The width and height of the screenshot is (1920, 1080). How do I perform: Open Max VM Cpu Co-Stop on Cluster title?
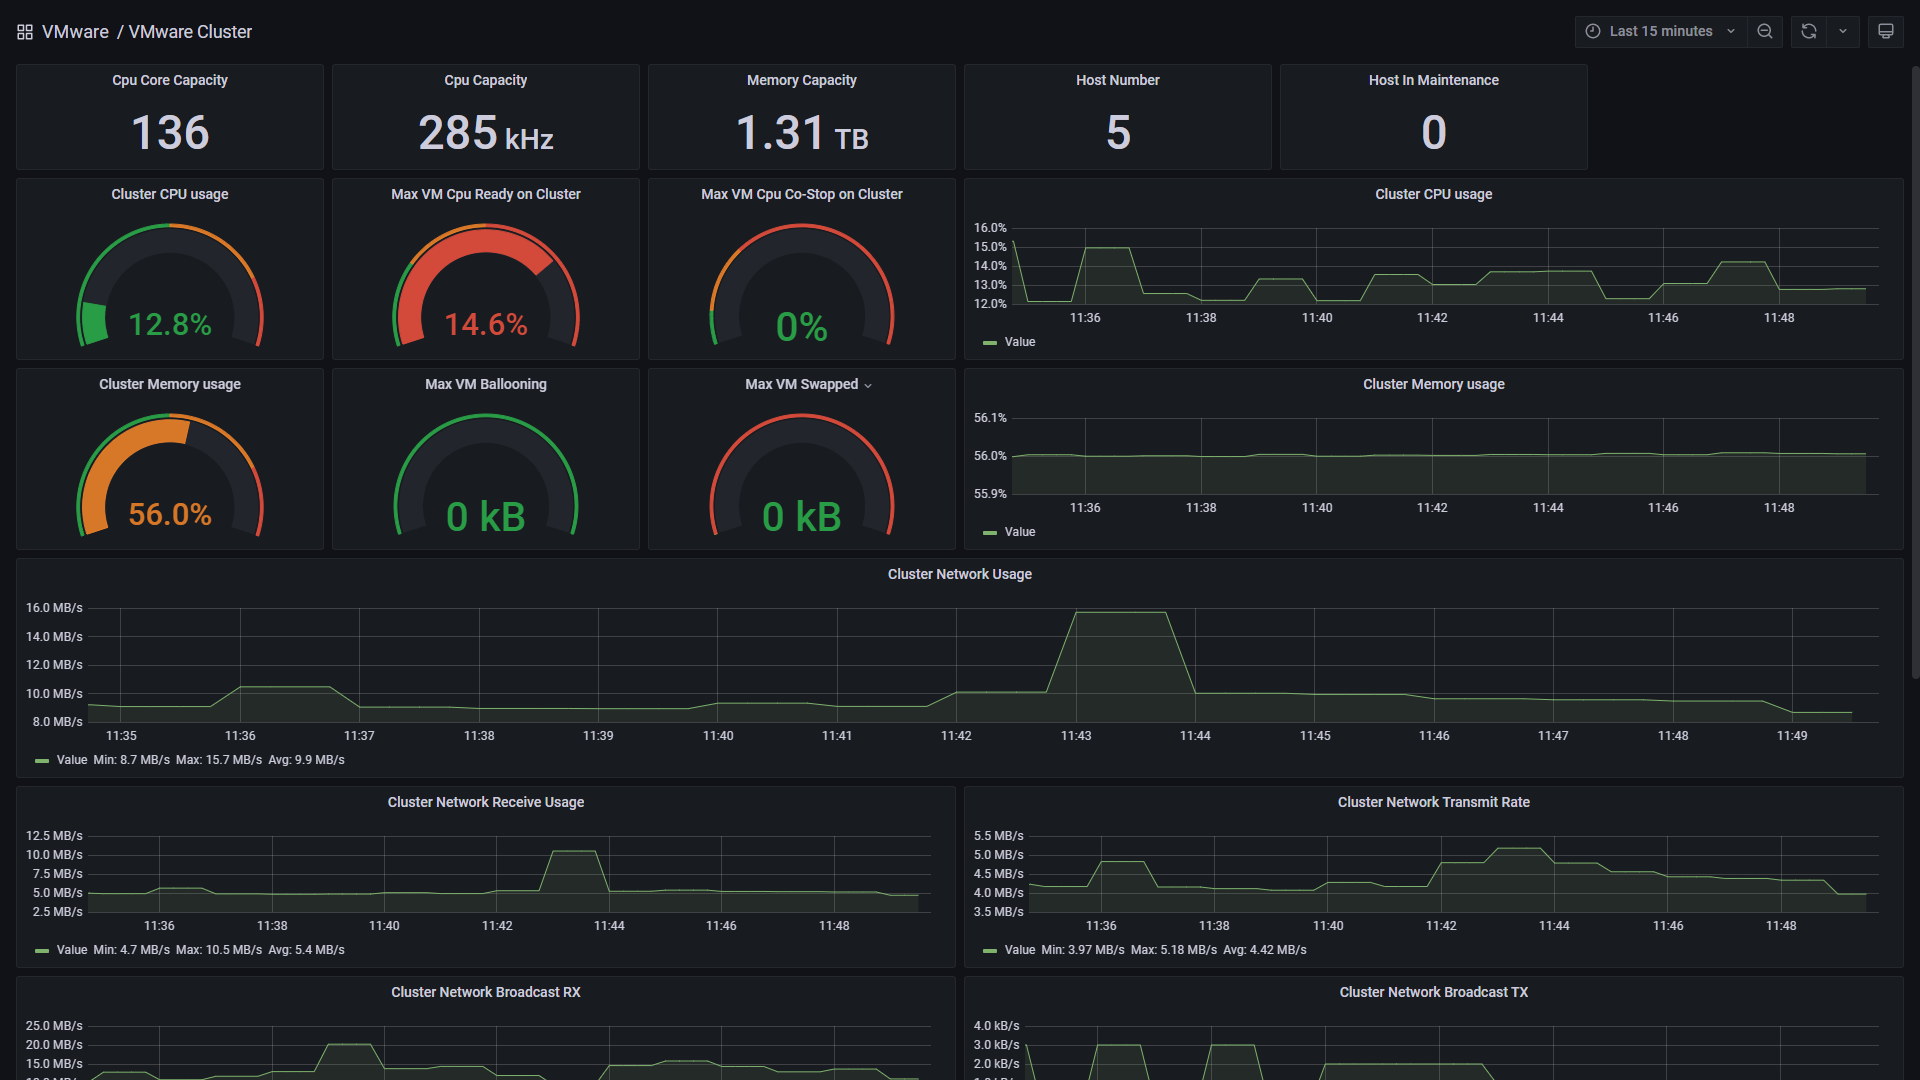click(802, 194)
